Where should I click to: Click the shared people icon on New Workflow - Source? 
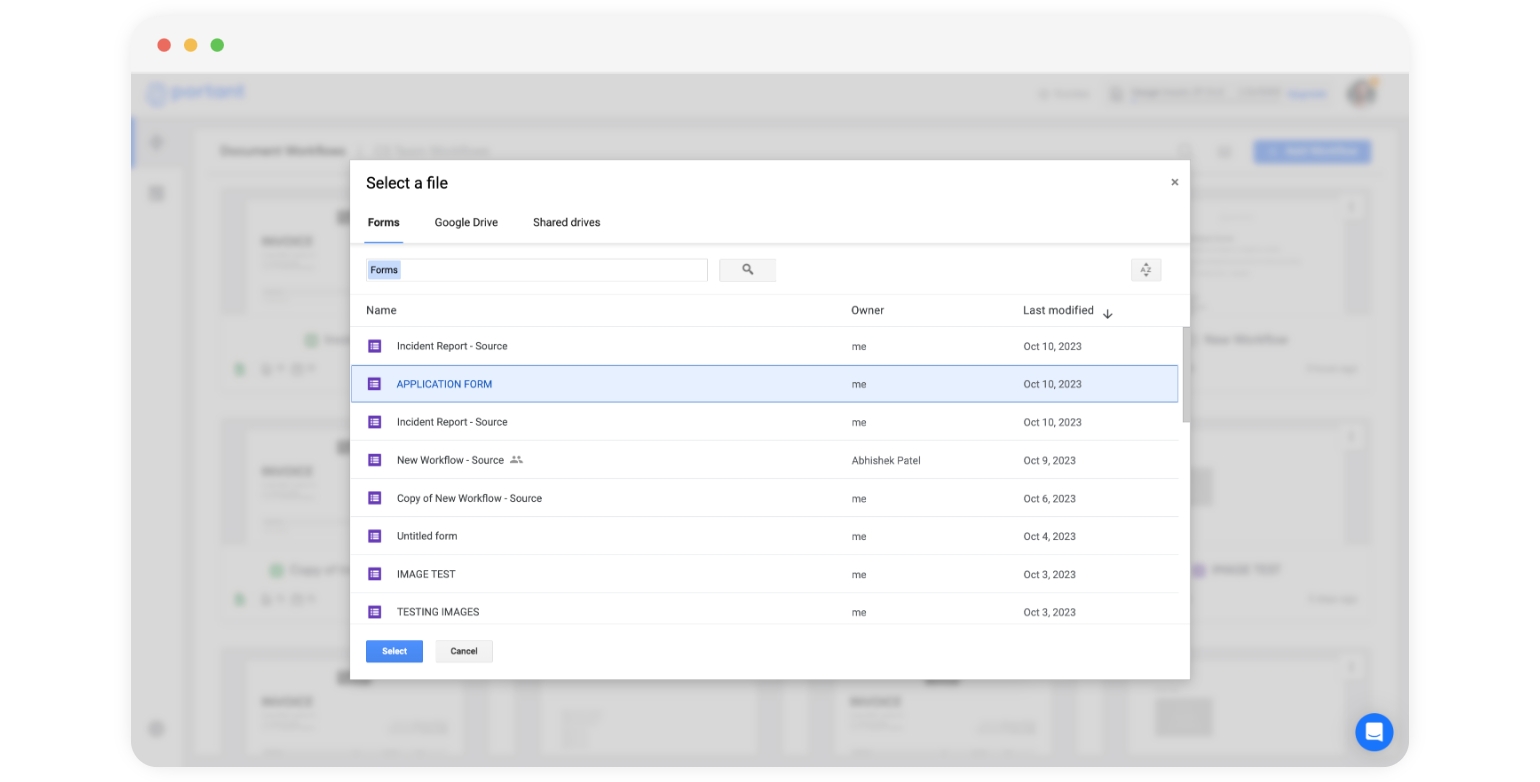(x=516, y=460)
